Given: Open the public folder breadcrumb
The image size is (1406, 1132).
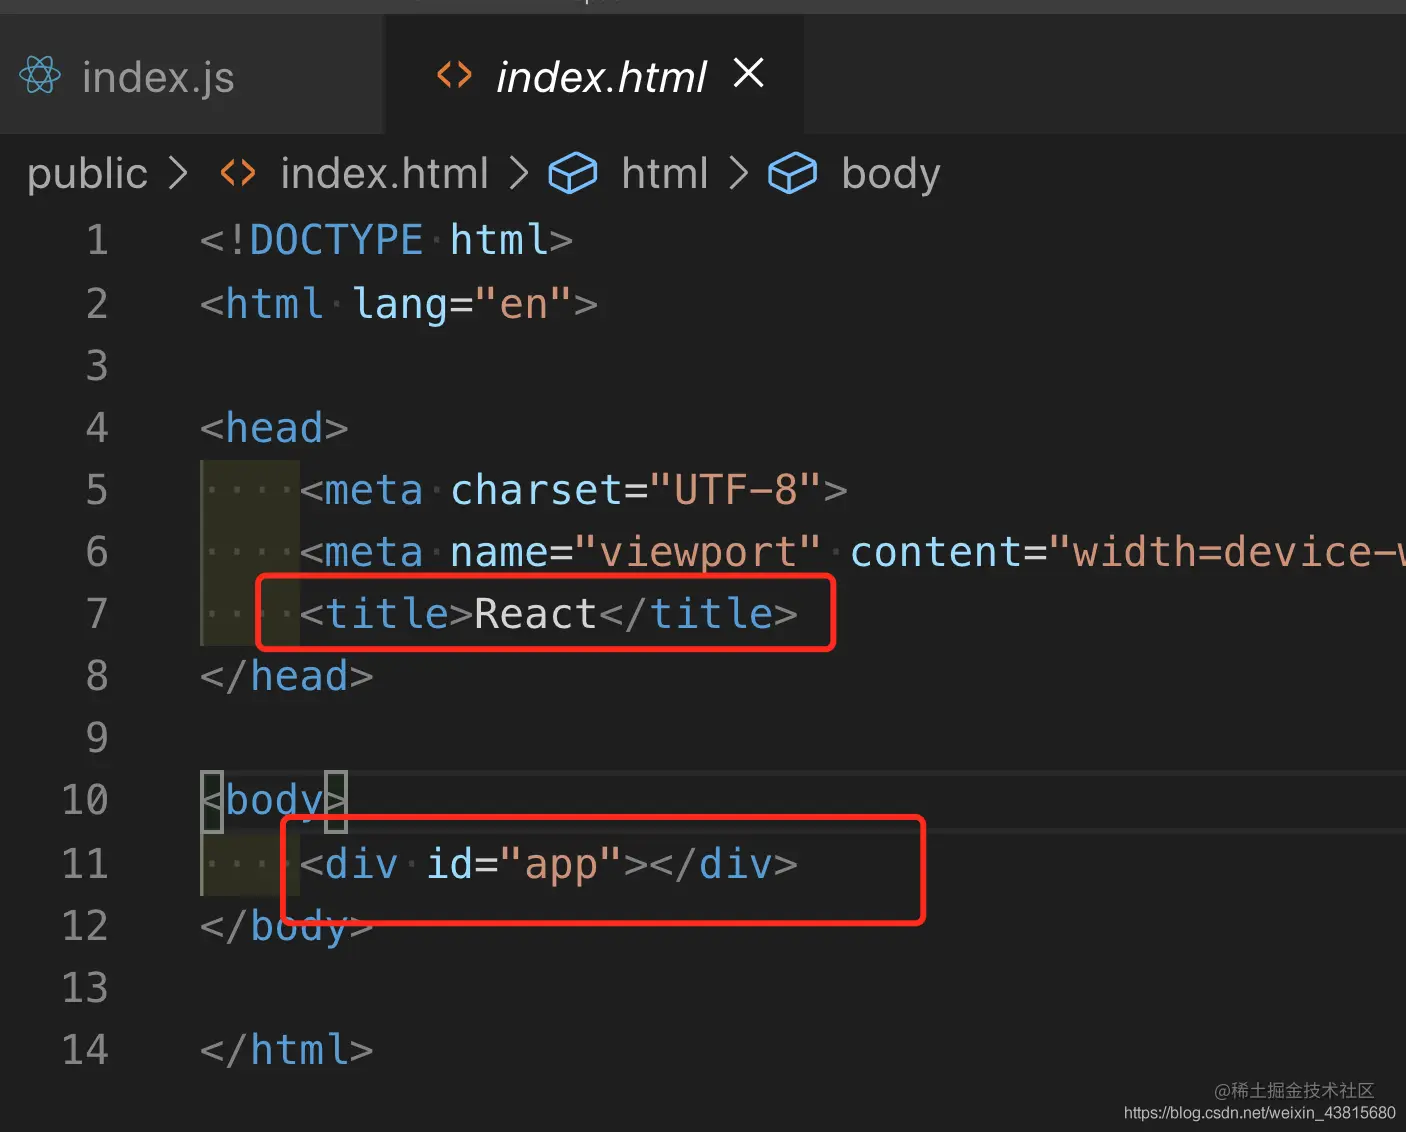Looking at the screenshot, I should 87,174.
